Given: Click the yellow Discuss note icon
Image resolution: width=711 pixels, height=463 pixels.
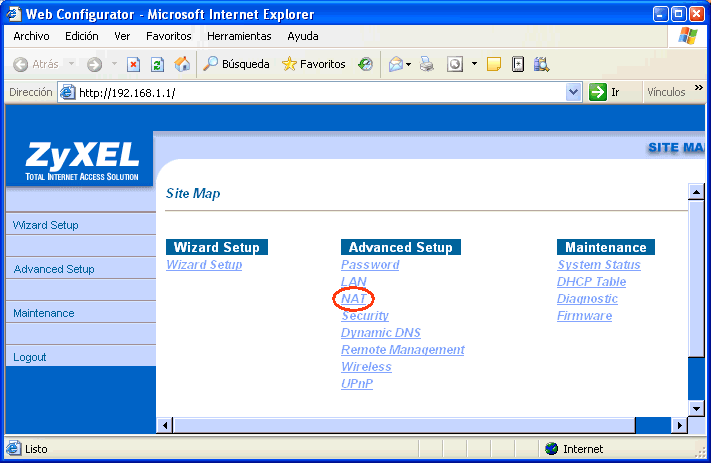Looking at the screenshot, I should pos(494,64).
